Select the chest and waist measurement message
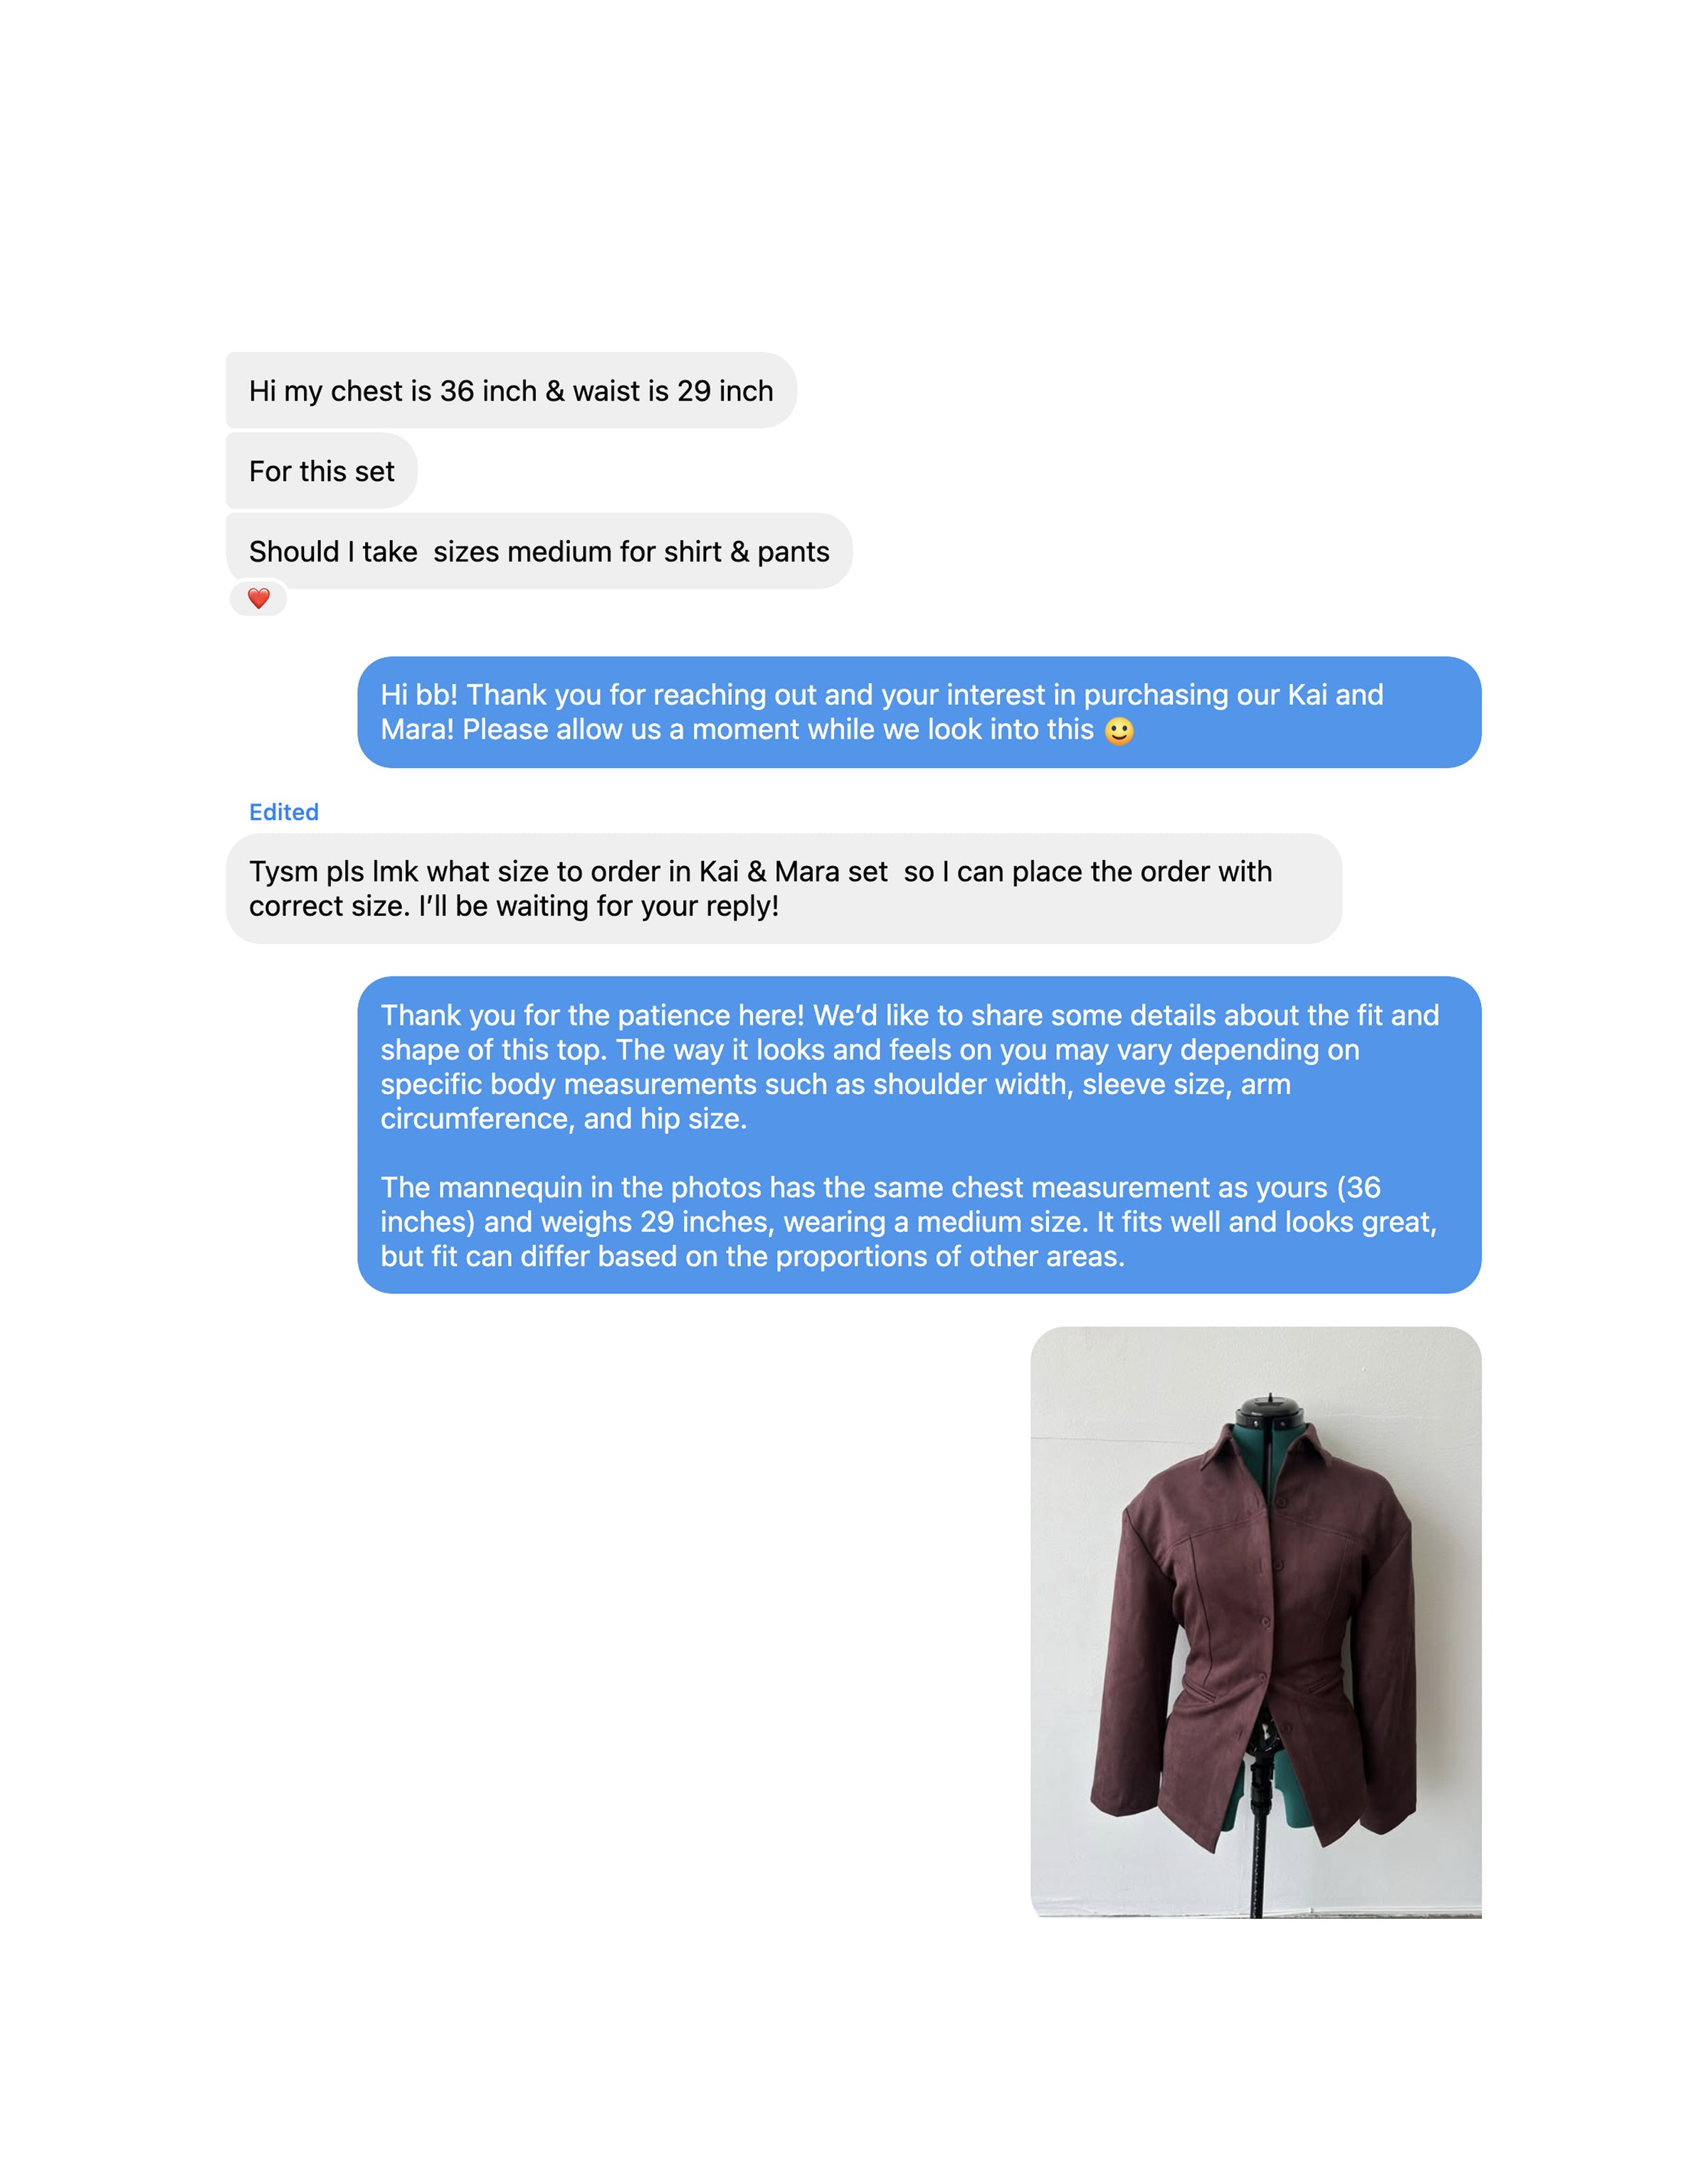This screenshot has height=2158, width=1708. [x=511, y=390]
